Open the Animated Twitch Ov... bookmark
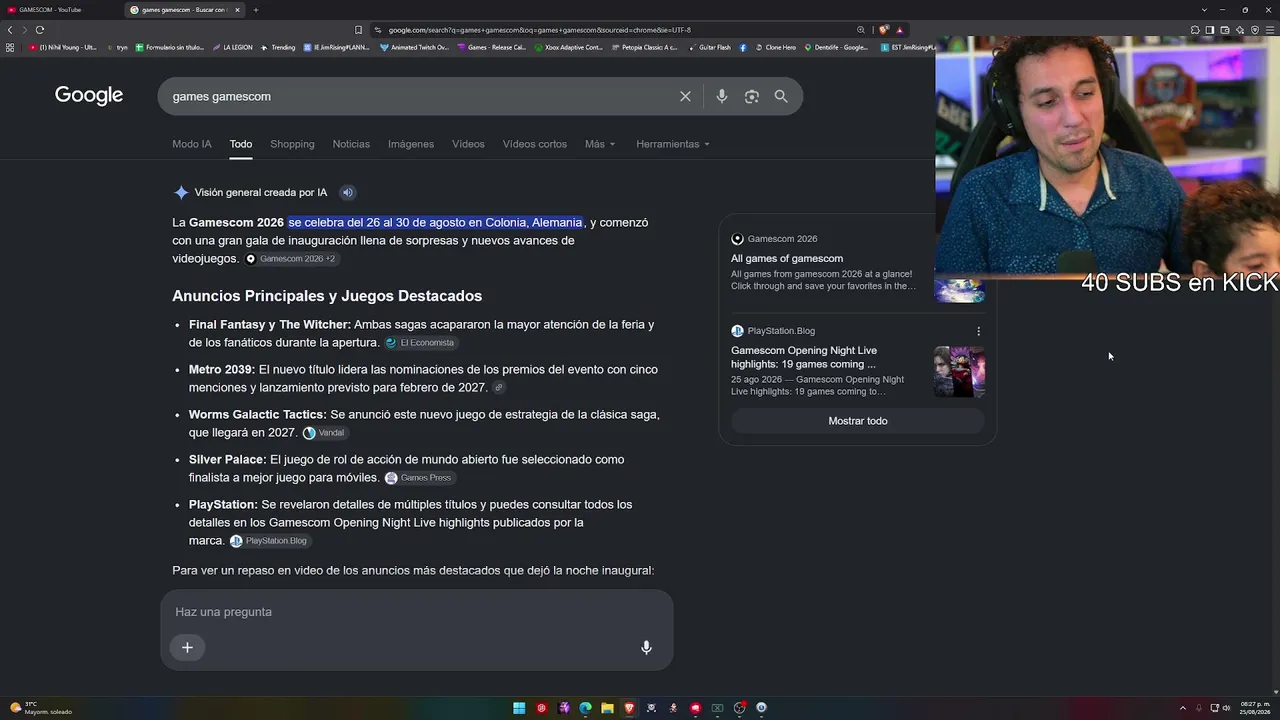This screenshot has width=1280, height=720. pos(415,47)
